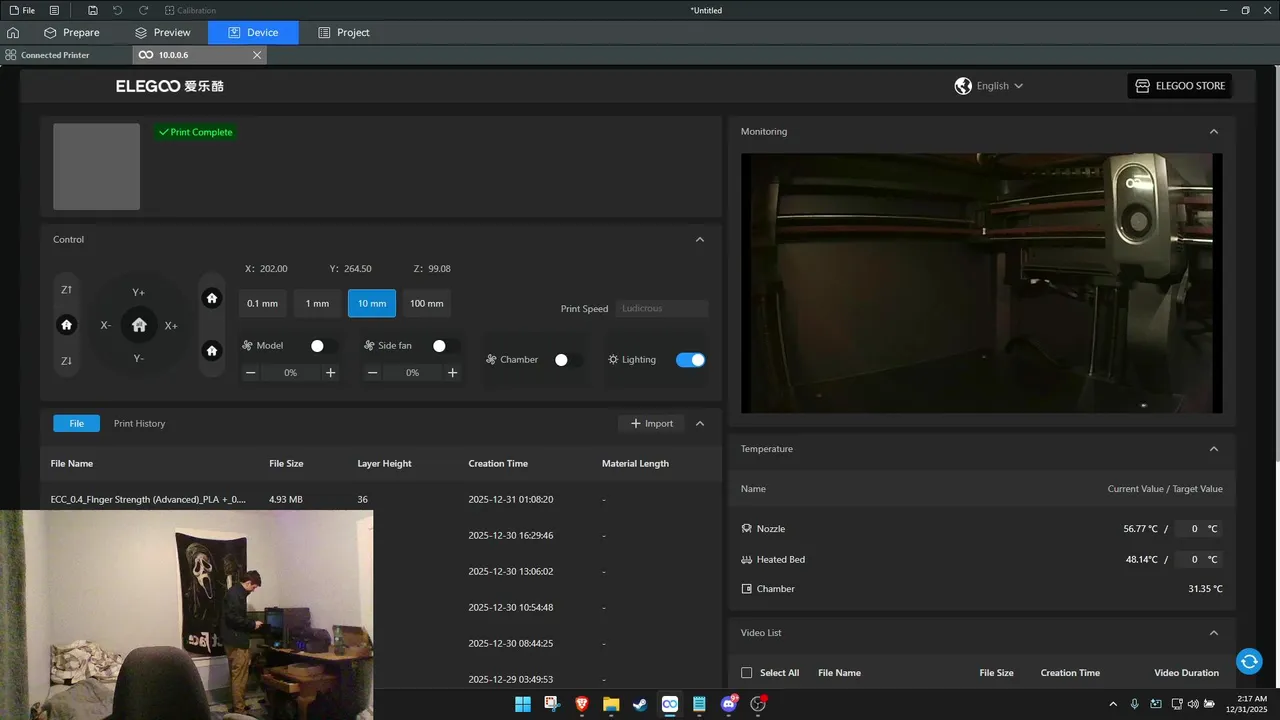Screen dimensions: 1280x720
Task: Click the blue refresh icon at bottom right
Action: [x=1248, y=661]
